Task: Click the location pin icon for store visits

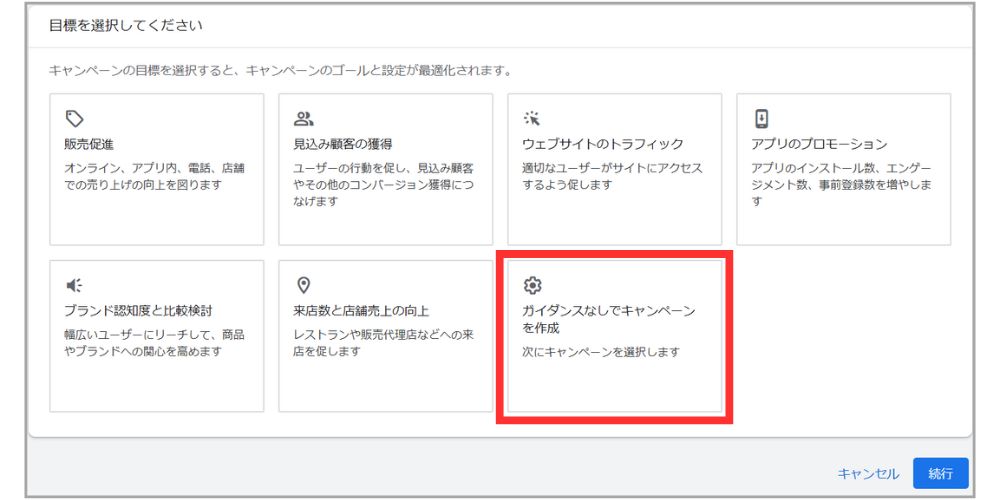Action: [303, 285]
